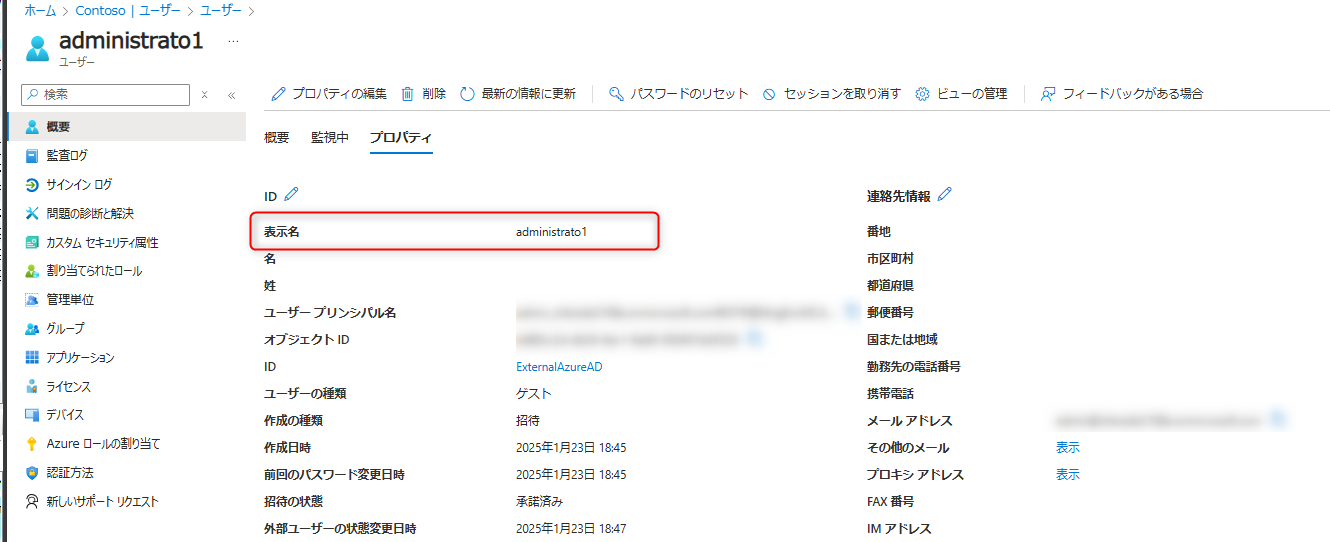Click プロパティの編集 toolbar button

[329, 94]
